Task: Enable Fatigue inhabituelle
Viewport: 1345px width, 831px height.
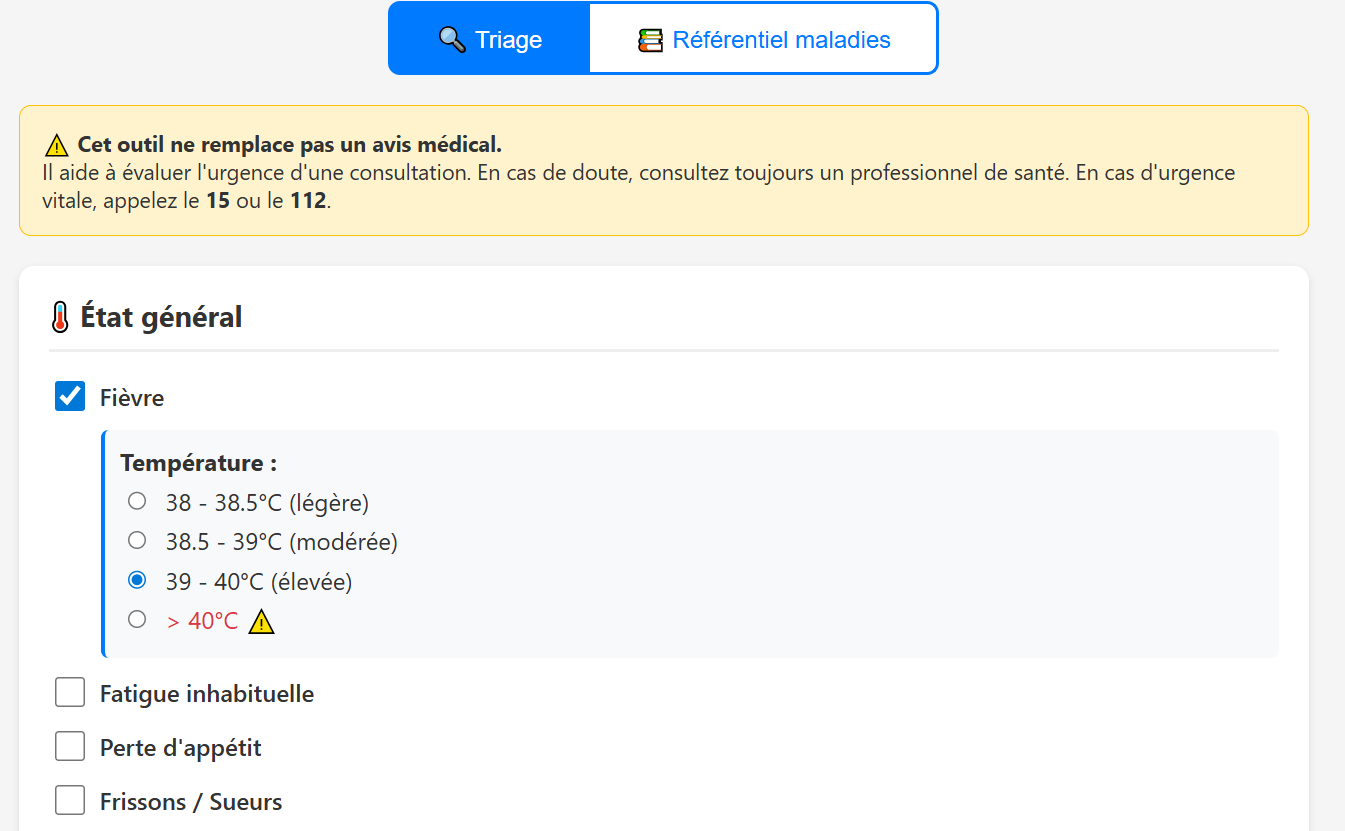Action: click(69, 692)
